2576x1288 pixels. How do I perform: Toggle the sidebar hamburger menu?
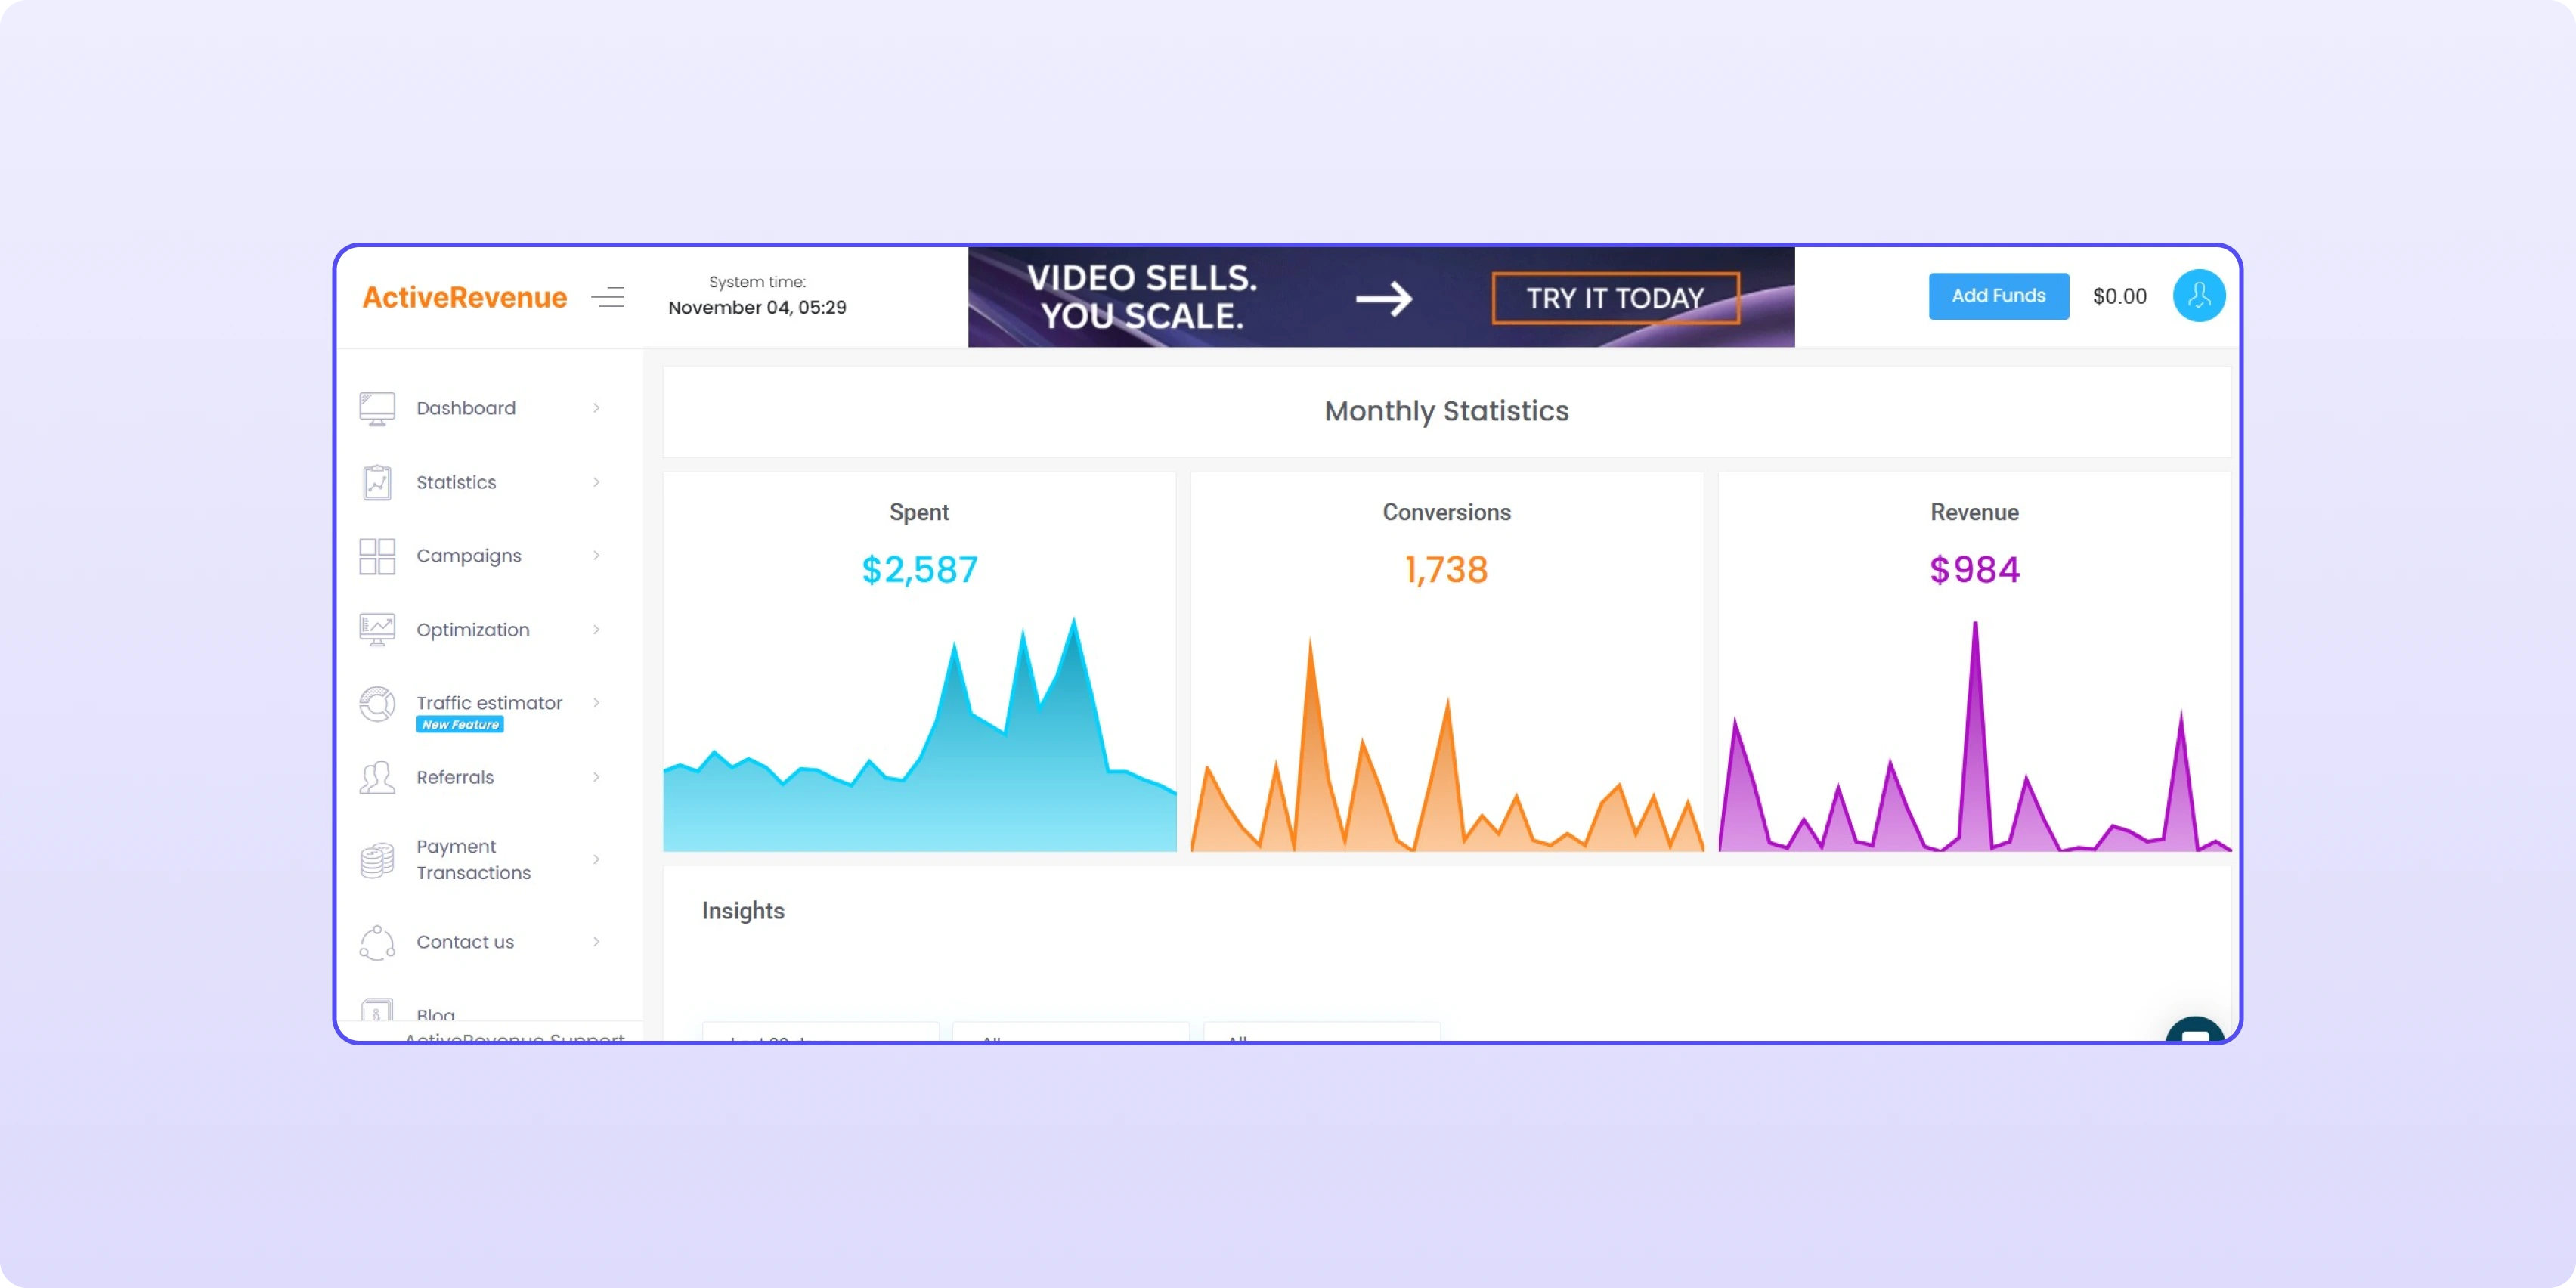pos(607,297)
